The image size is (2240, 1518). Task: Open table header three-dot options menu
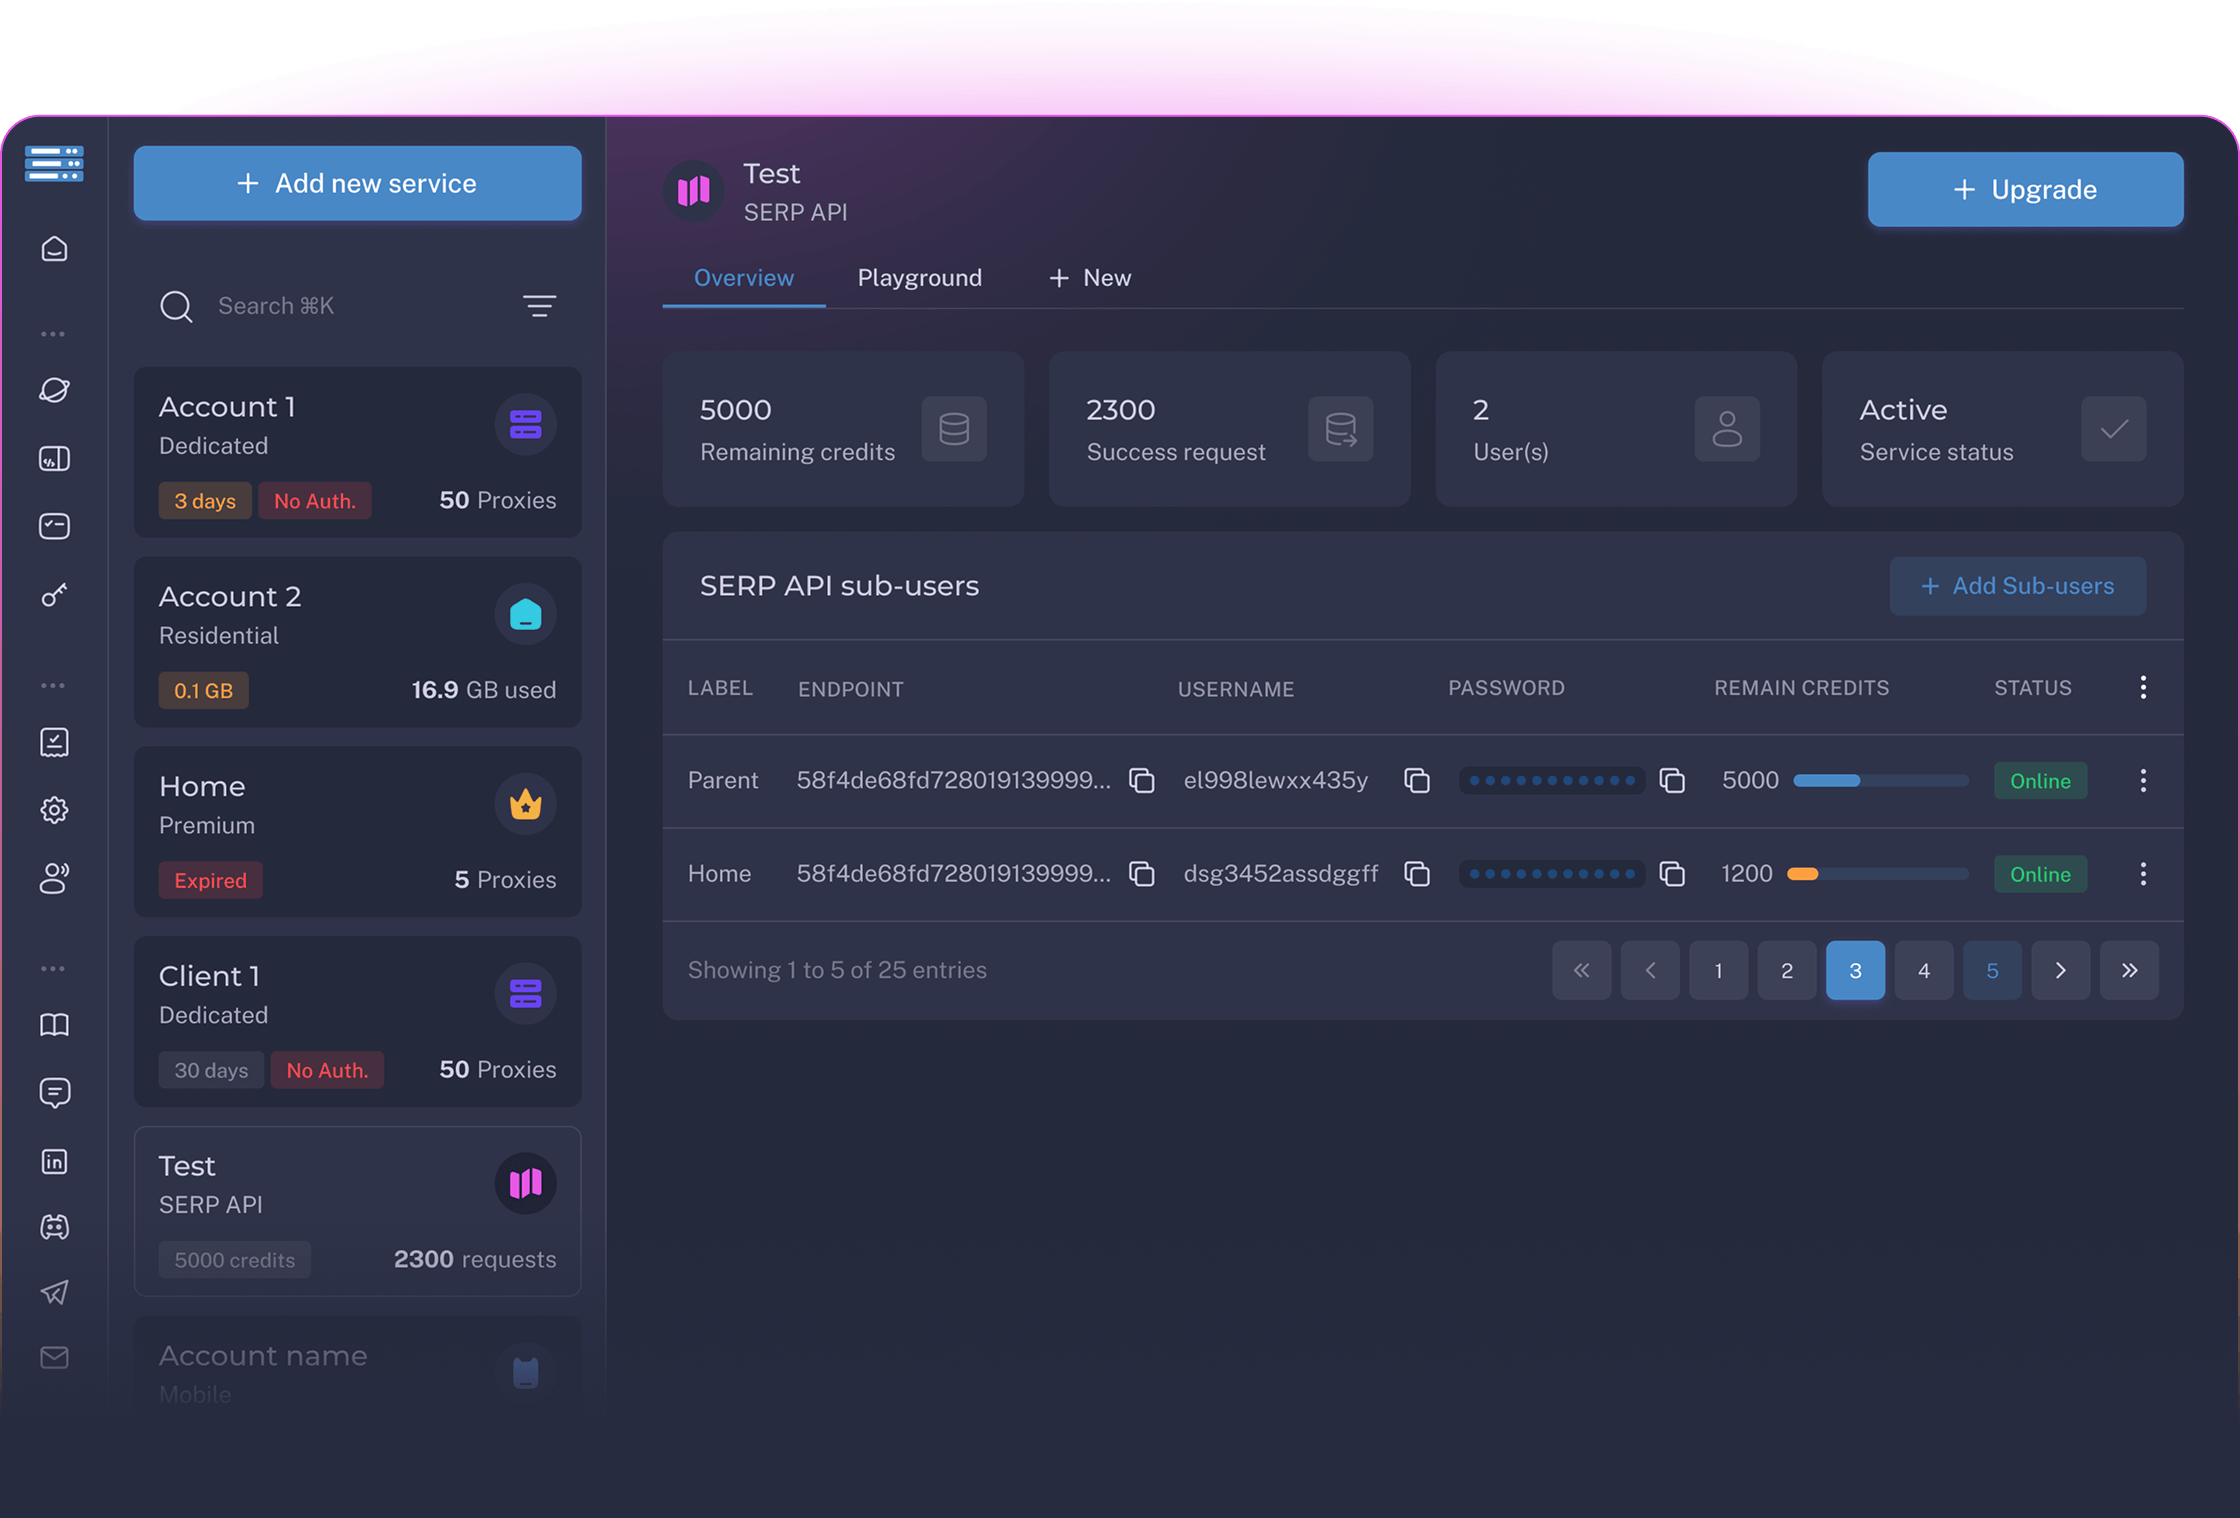[x=2142, y=687]
